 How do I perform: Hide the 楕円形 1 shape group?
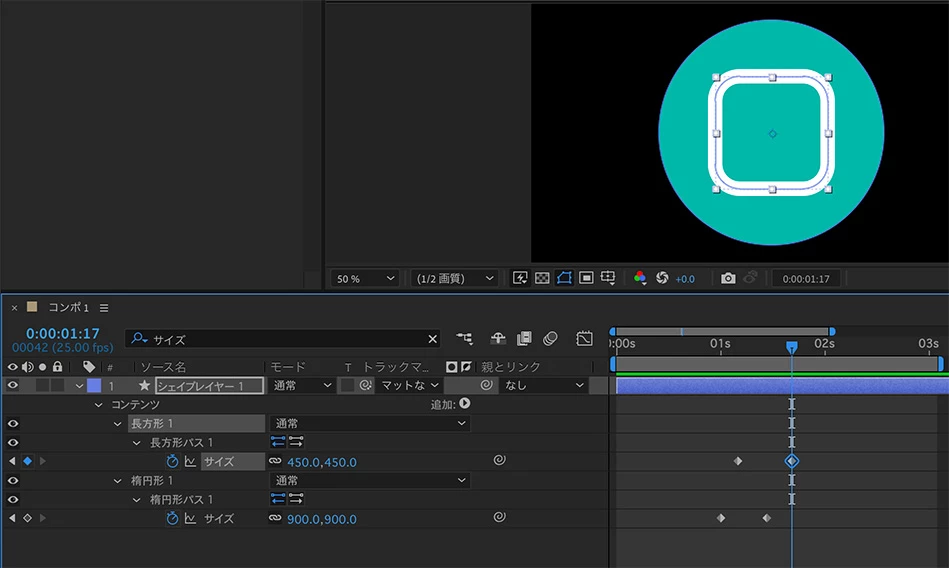click(x=13, y=480)
